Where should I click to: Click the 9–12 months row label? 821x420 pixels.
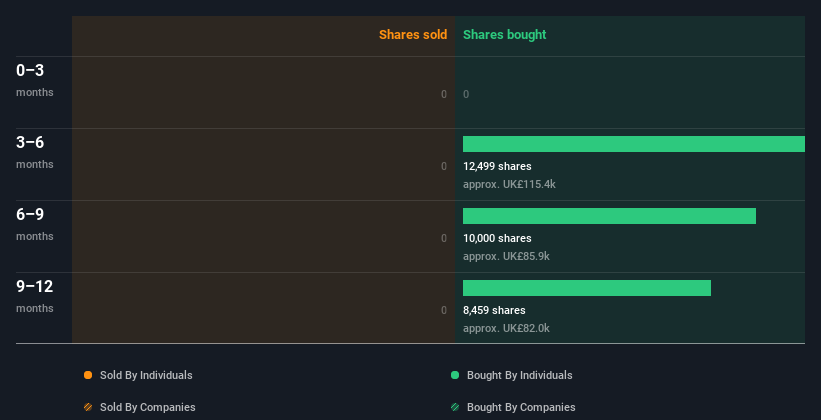point(35,296)
